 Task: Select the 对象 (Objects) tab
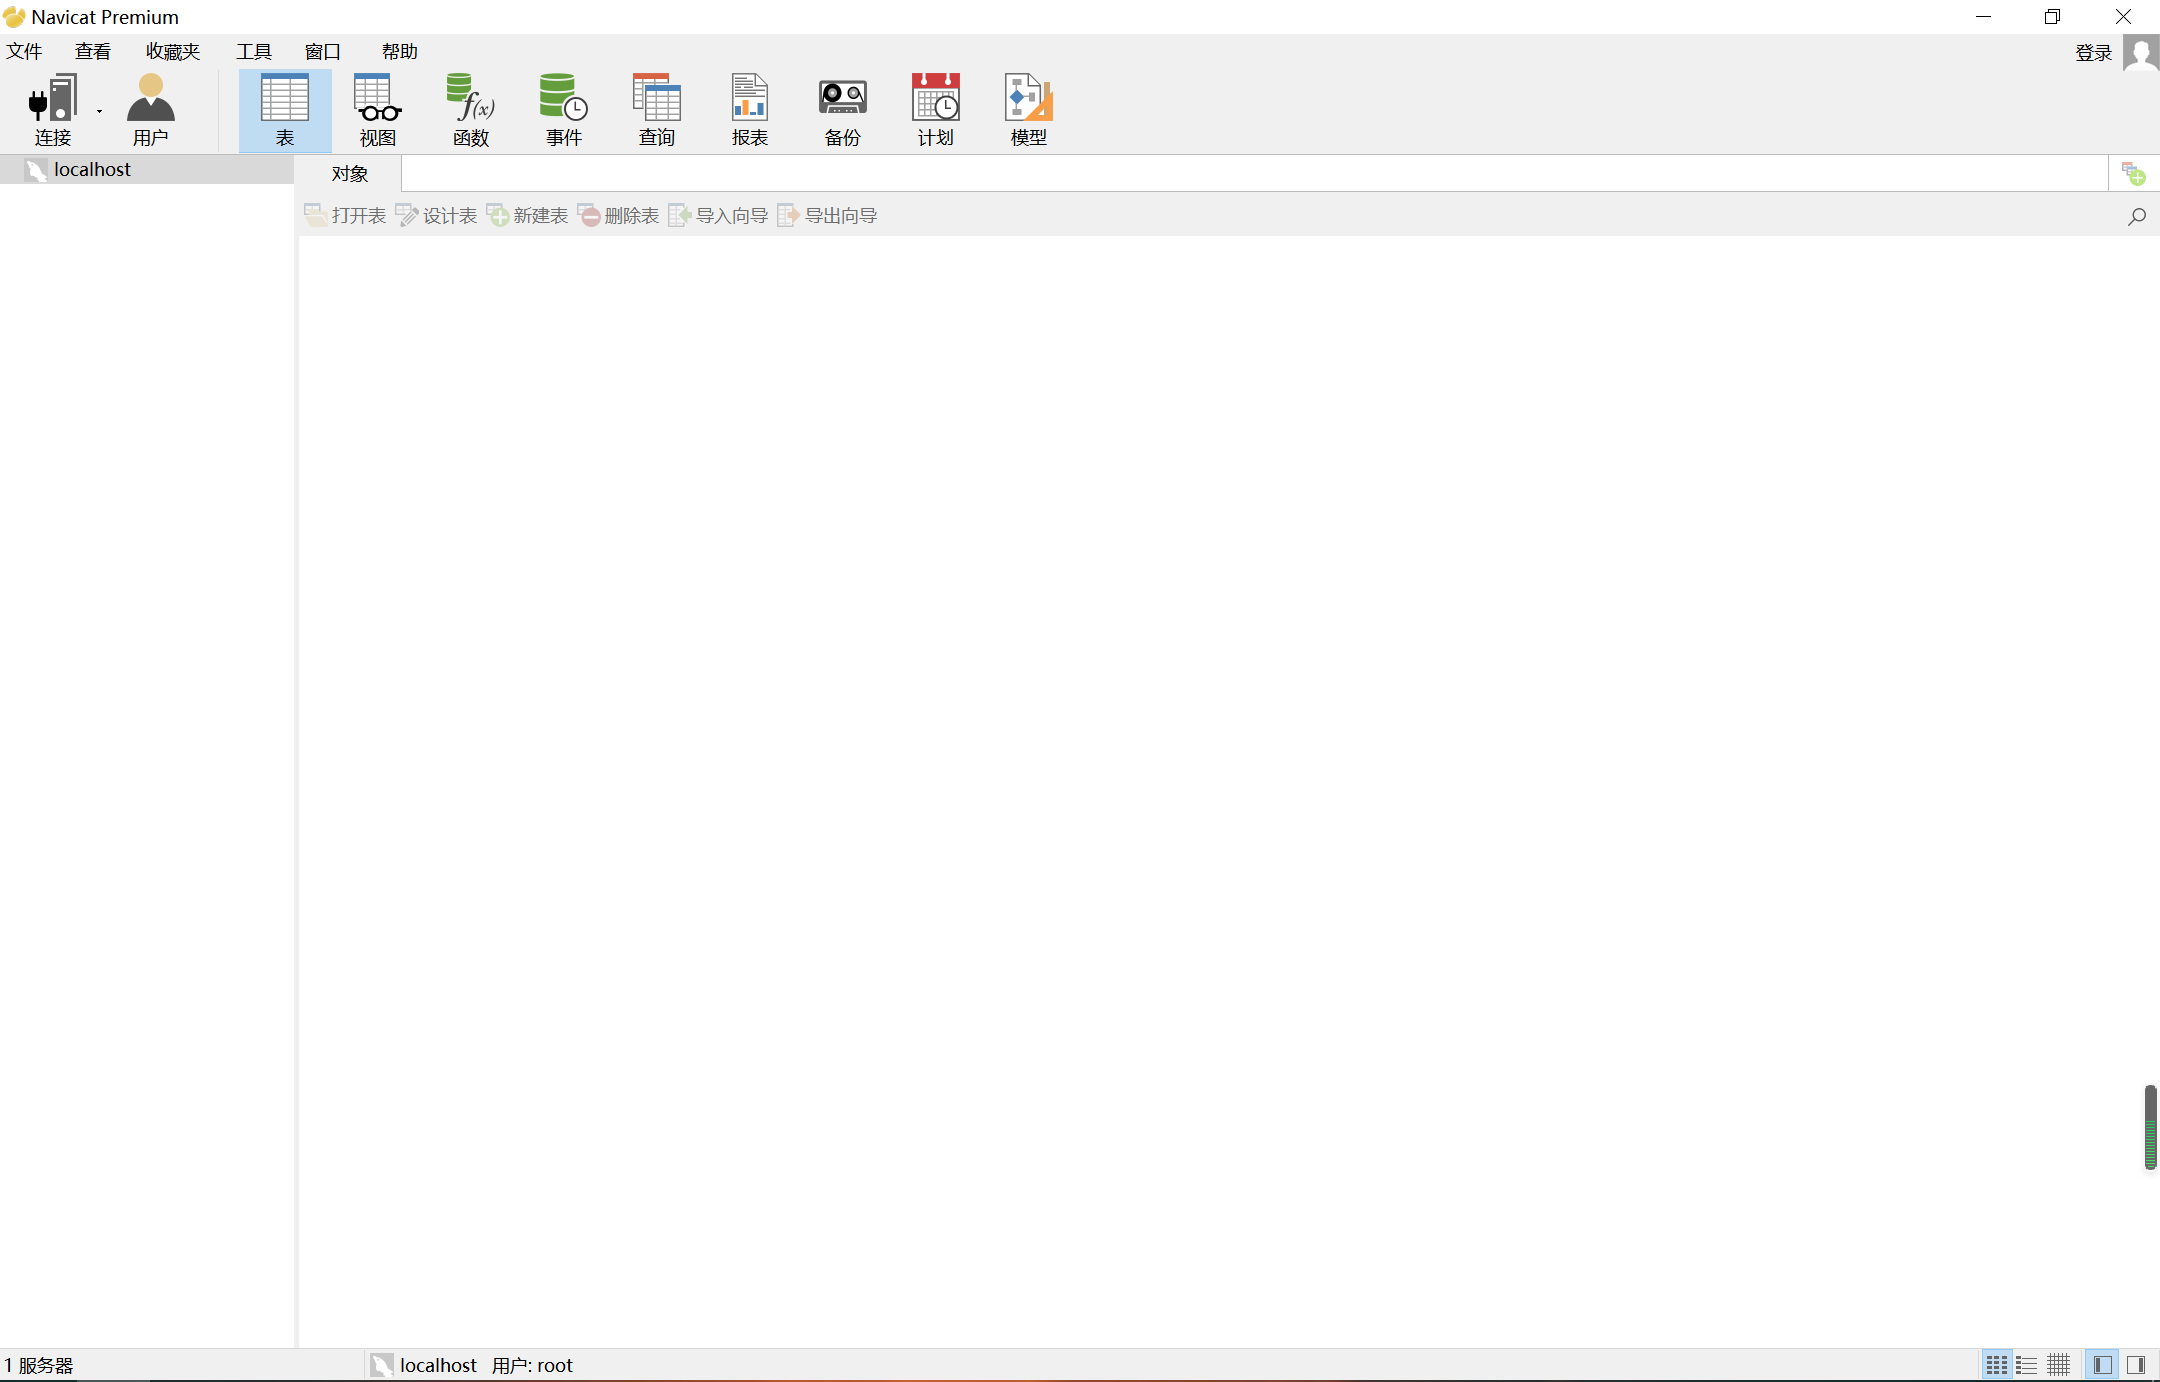coord(350,174)
